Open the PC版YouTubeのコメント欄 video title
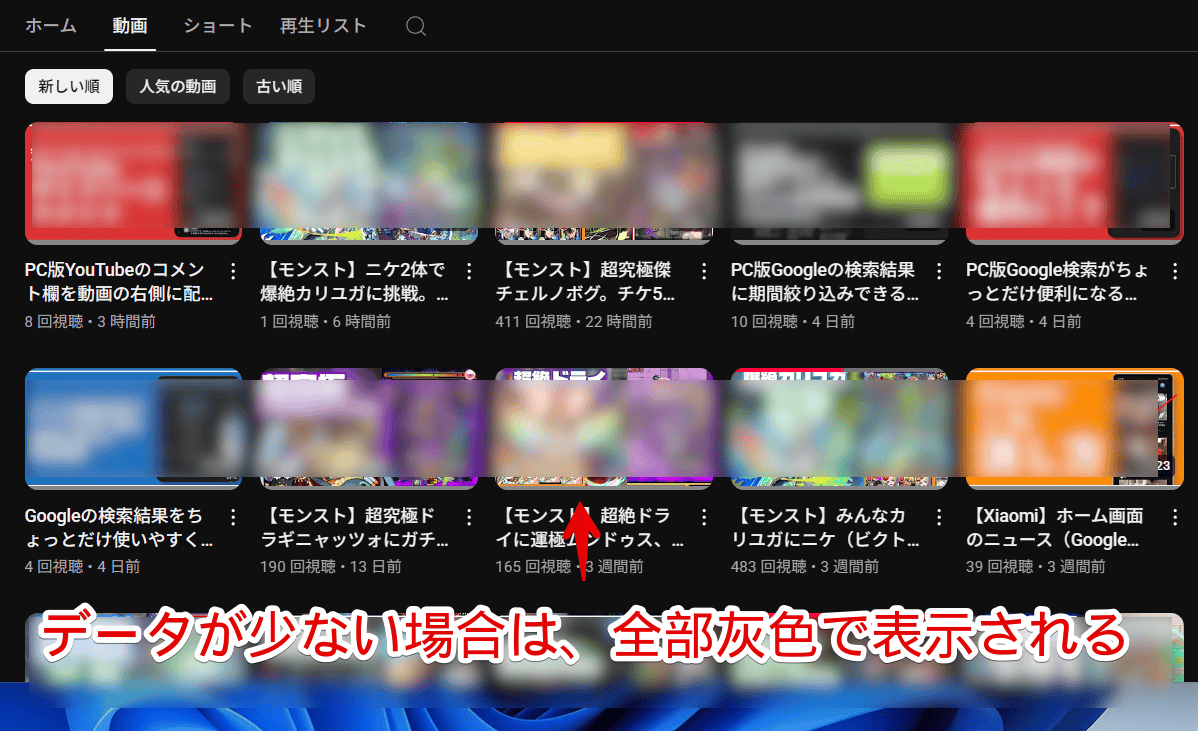The height and width of the screenshot is (731, 1198). coord(119,282)
